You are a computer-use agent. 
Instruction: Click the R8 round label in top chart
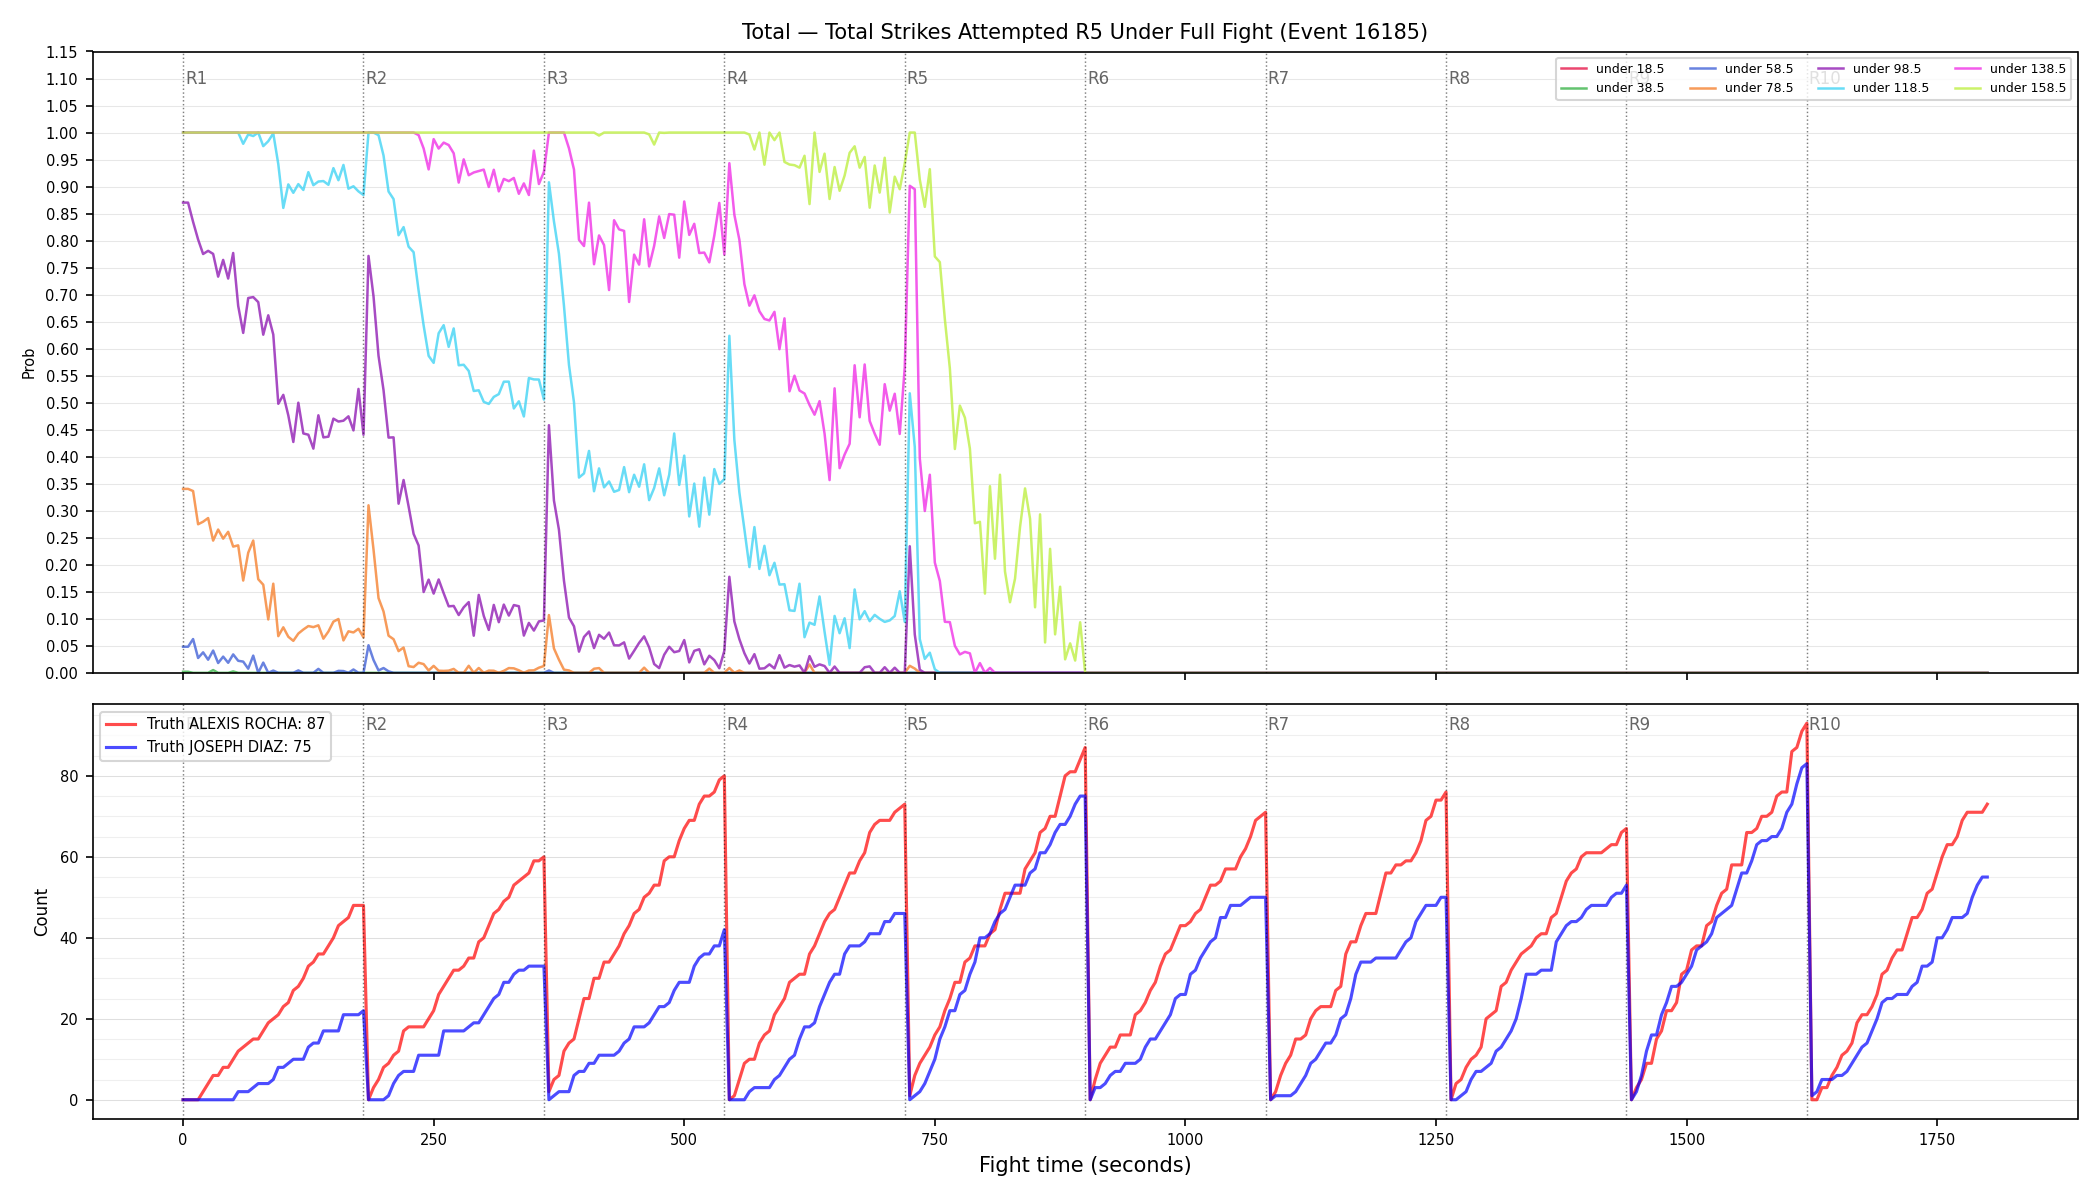(x=1459, y=78)
